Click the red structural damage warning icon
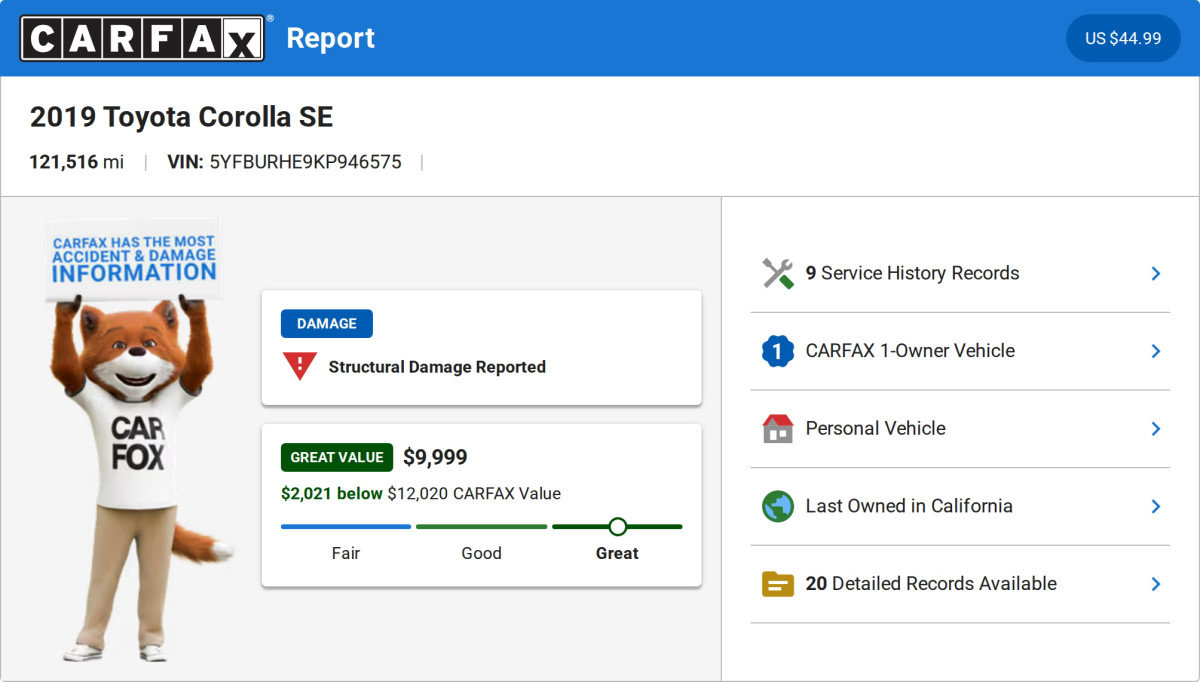 [x=299, y=367]
